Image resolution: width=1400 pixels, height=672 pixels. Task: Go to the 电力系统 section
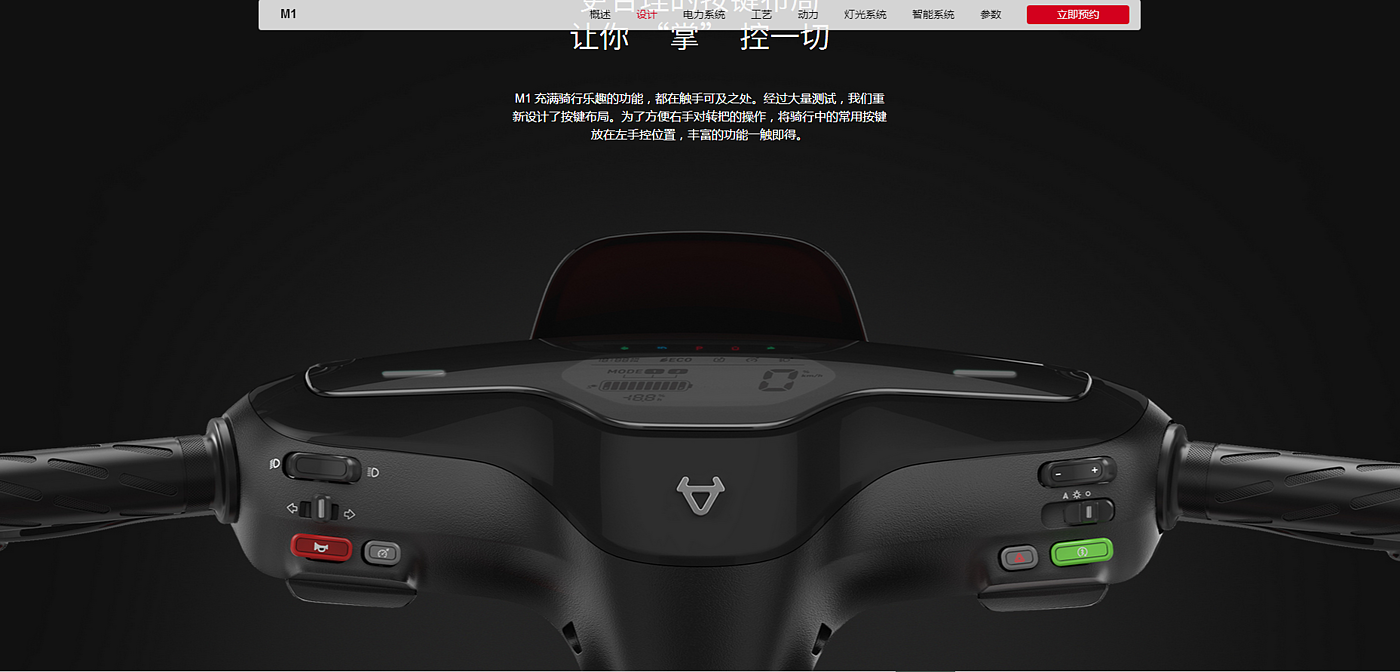(x=705, y=15)
